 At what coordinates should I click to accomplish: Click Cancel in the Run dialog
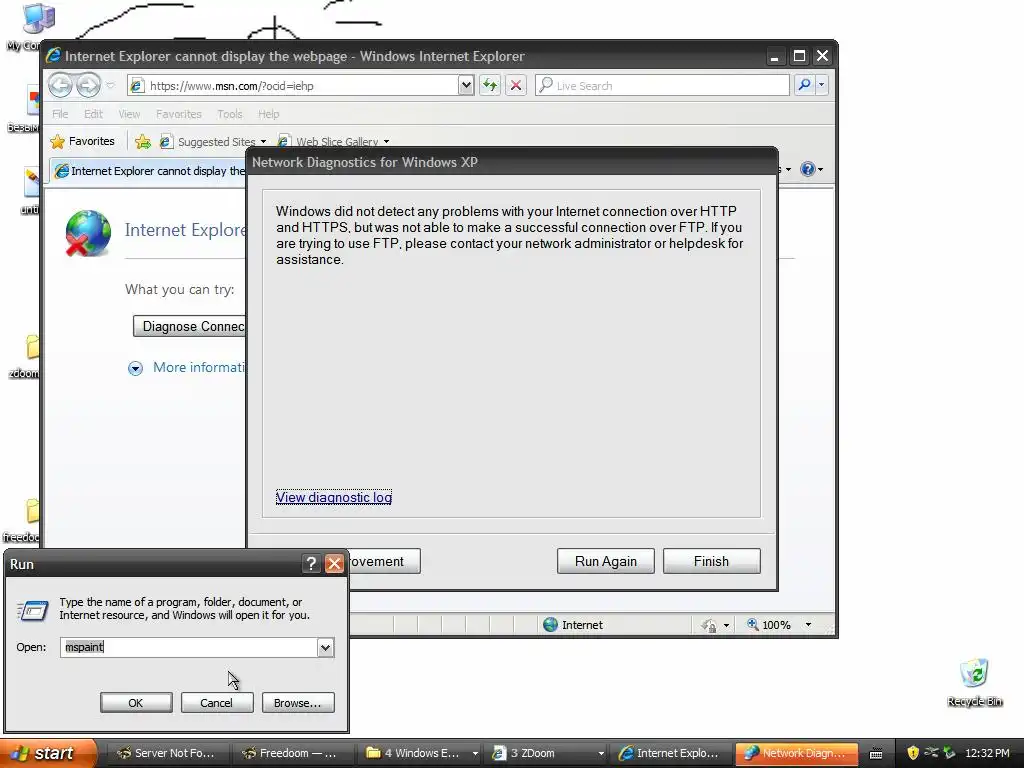tap(216, 703)
